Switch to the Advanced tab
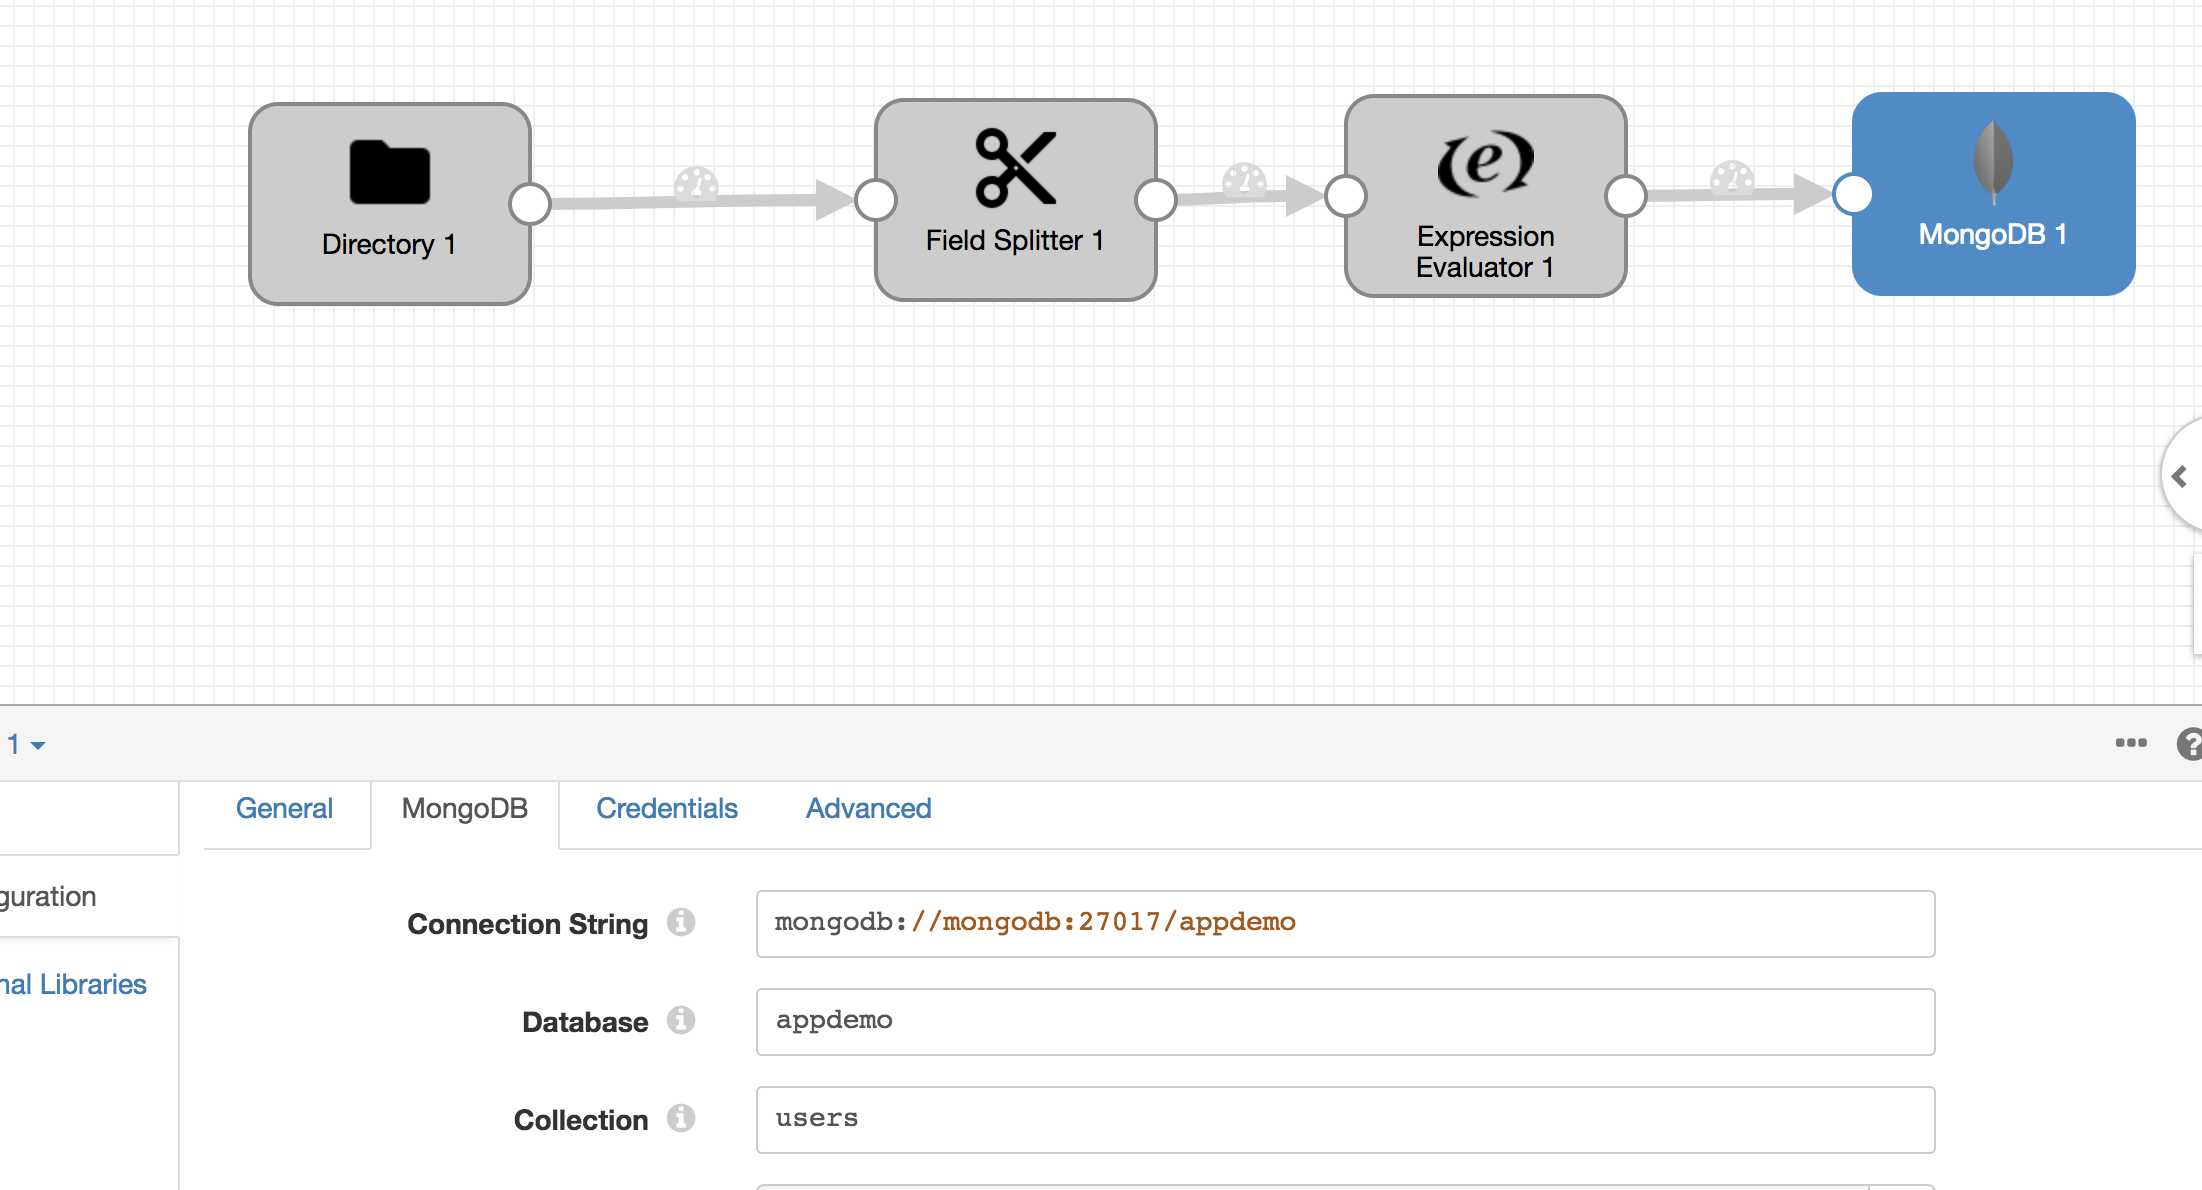The width and height of the screenshot is (2202, 1190). click(x=868, y=808)
